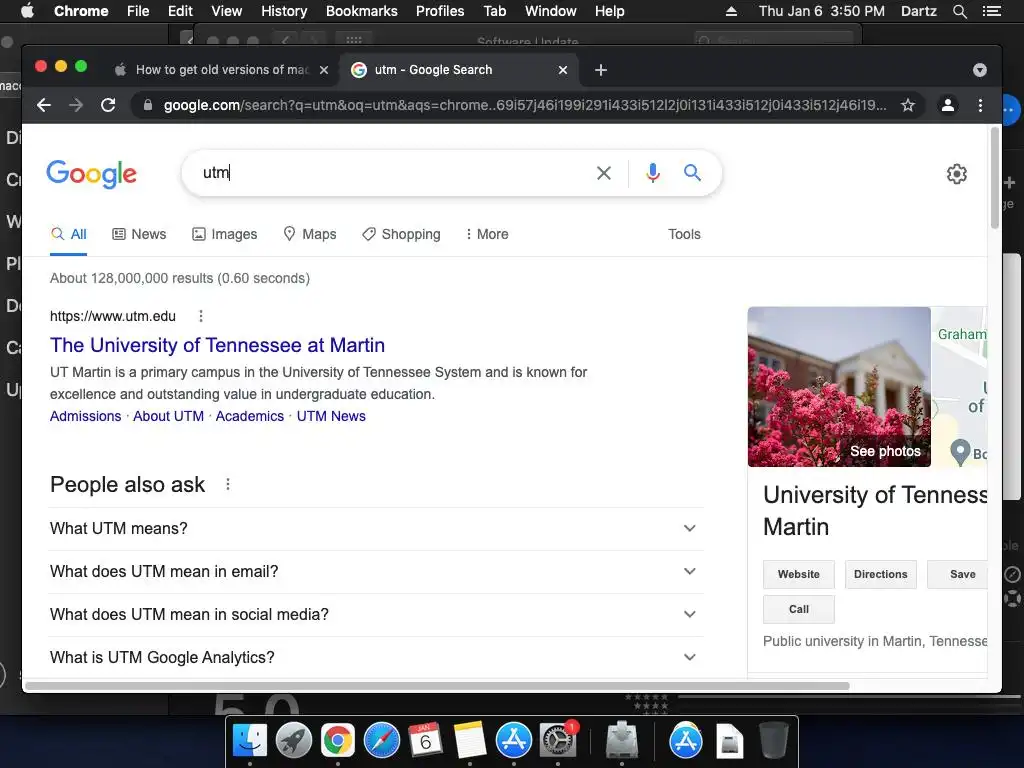The image size is (1024, 768).
Task: Open the History menu in menu bar
Action: (x=284, y=11)
